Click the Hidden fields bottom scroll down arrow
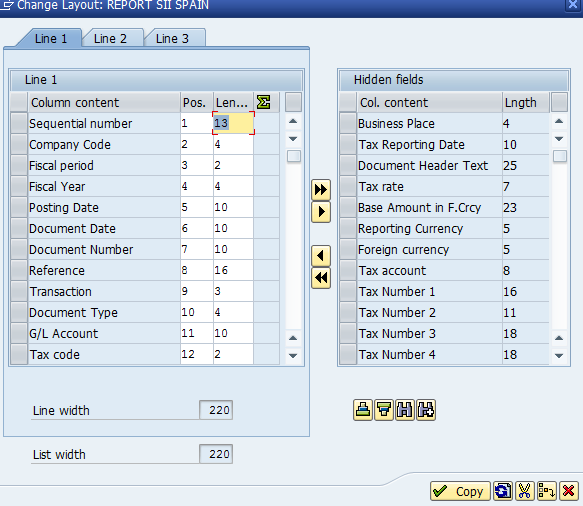 click(559, 356)
